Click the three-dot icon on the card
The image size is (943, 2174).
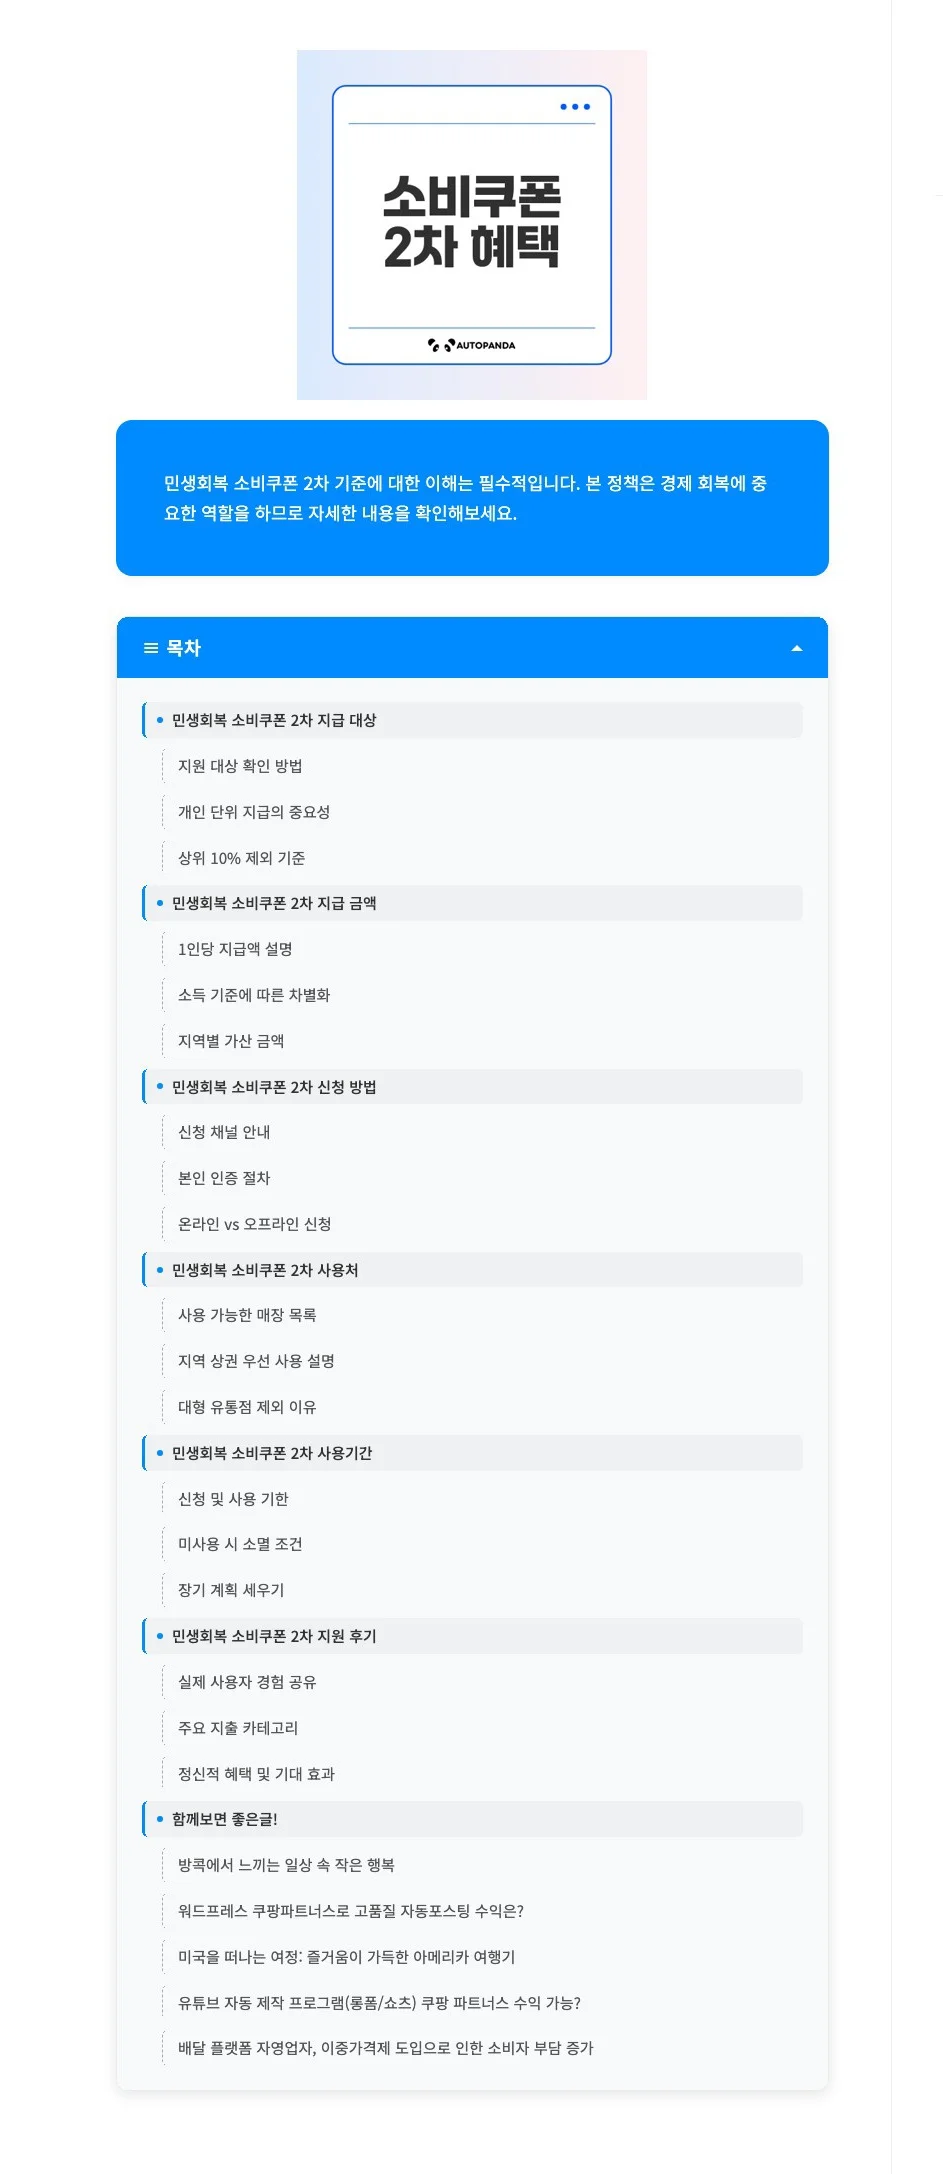click(573, 104)
